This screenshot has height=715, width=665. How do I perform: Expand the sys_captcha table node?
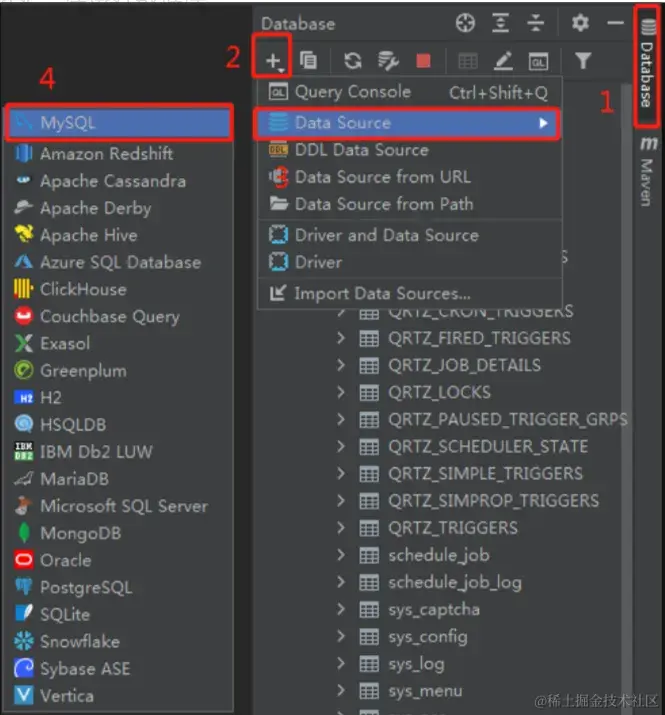click(x=341, y=609)
